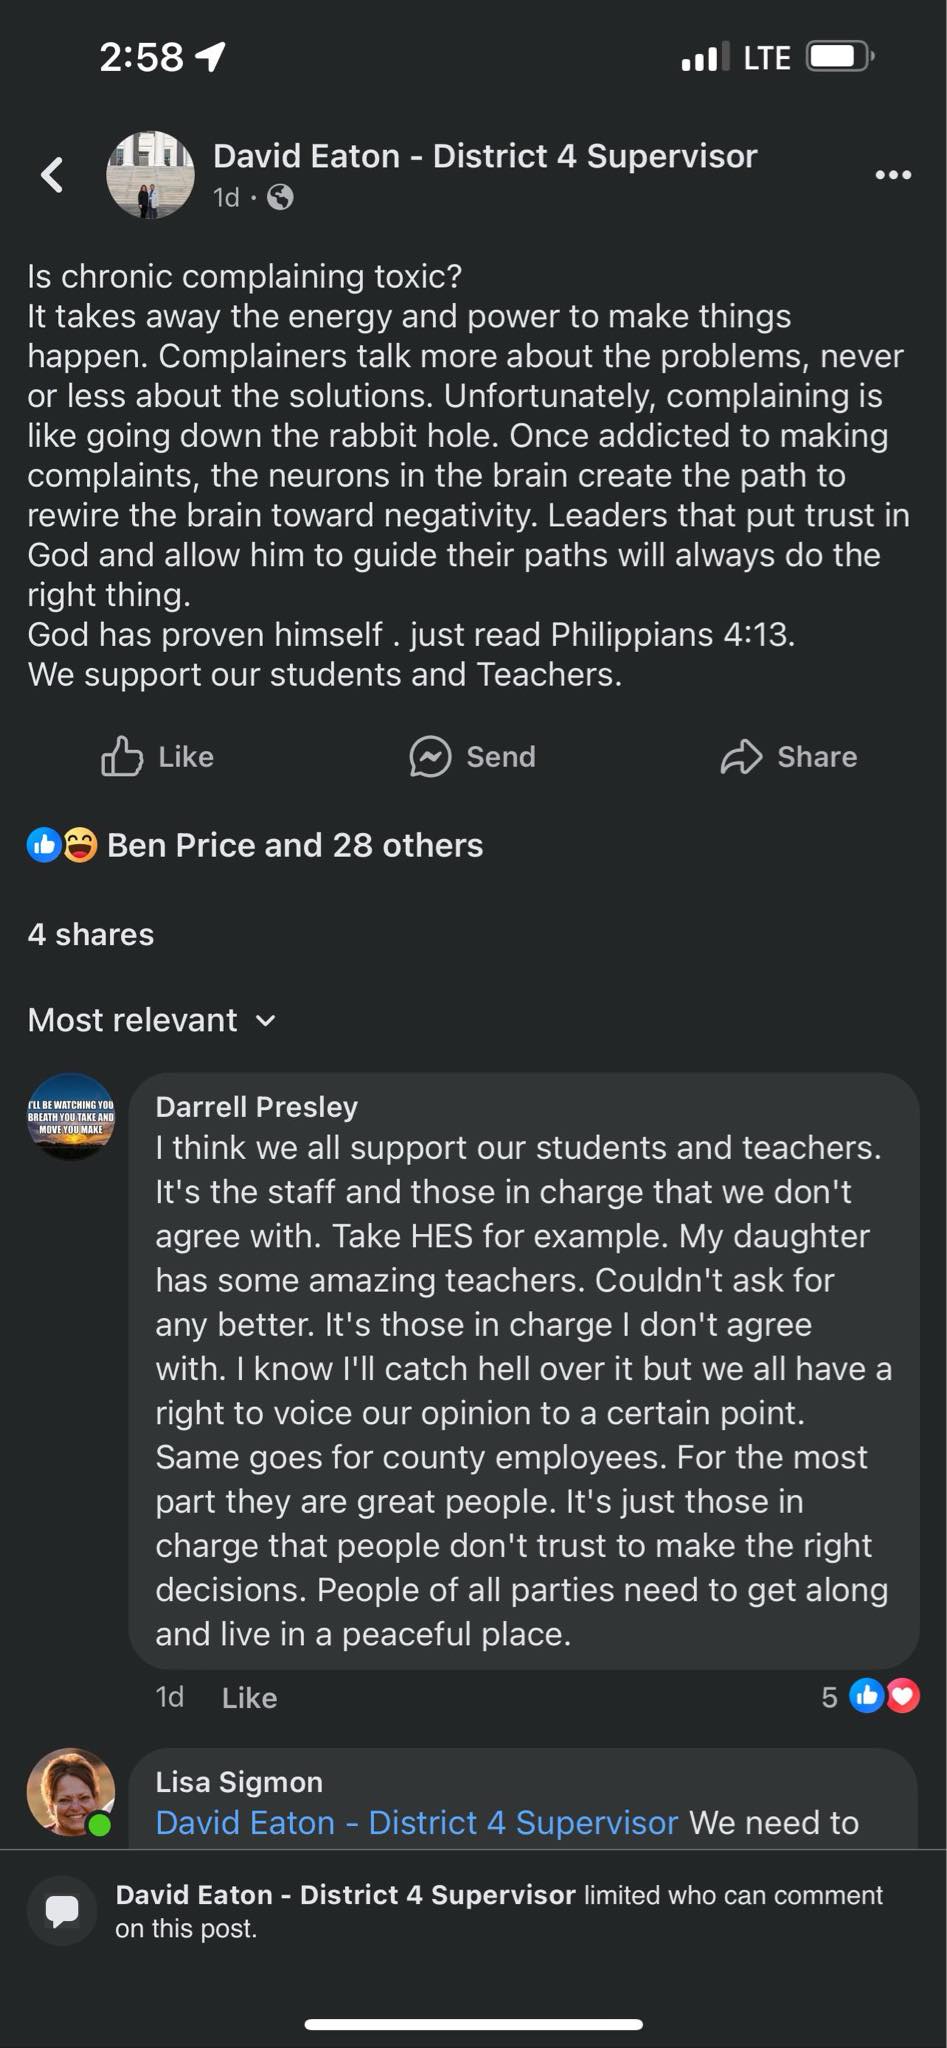The image size is (947, 2048).
Task: Open Ben Price and 28 others reactions
Action: [x=294, y=846]
